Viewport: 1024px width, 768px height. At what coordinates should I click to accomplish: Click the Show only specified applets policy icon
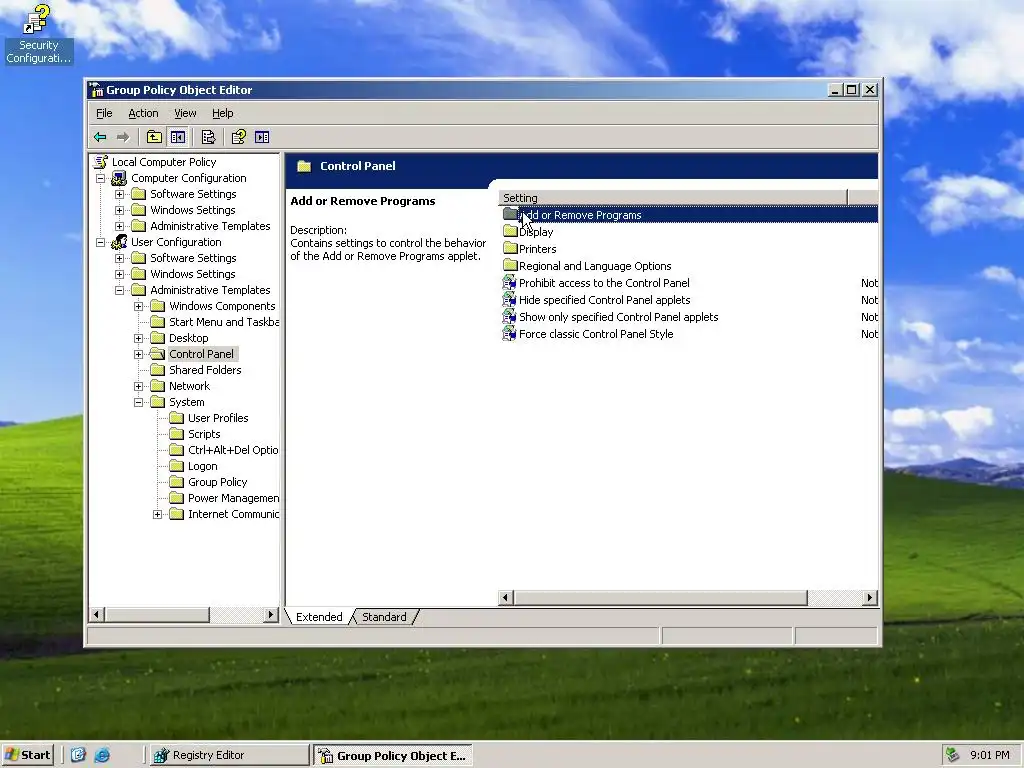(509, 317)
